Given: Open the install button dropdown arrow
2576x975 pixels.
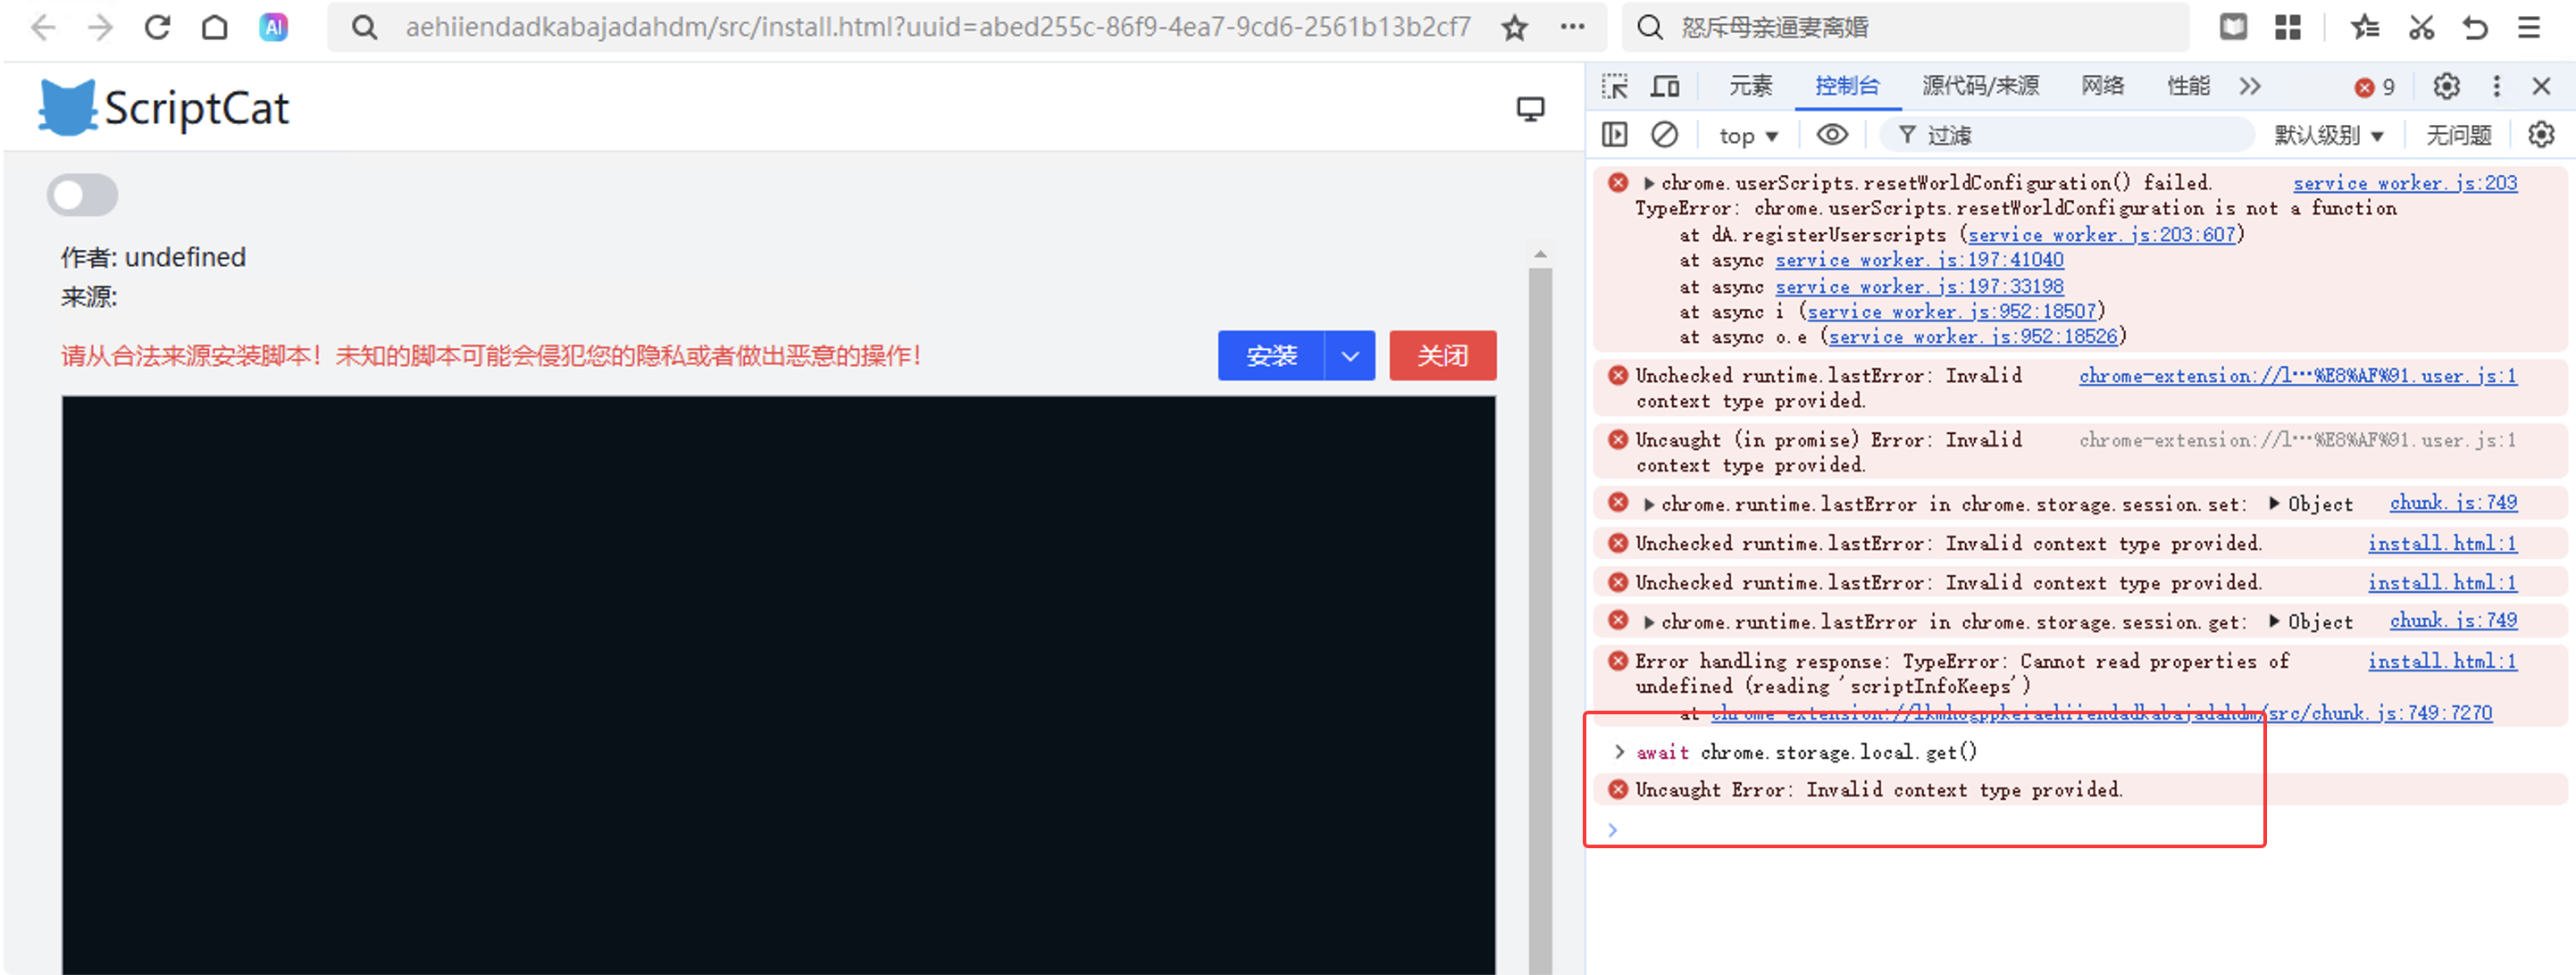Looking at the screenshot, I should (x=1350, y=356).
